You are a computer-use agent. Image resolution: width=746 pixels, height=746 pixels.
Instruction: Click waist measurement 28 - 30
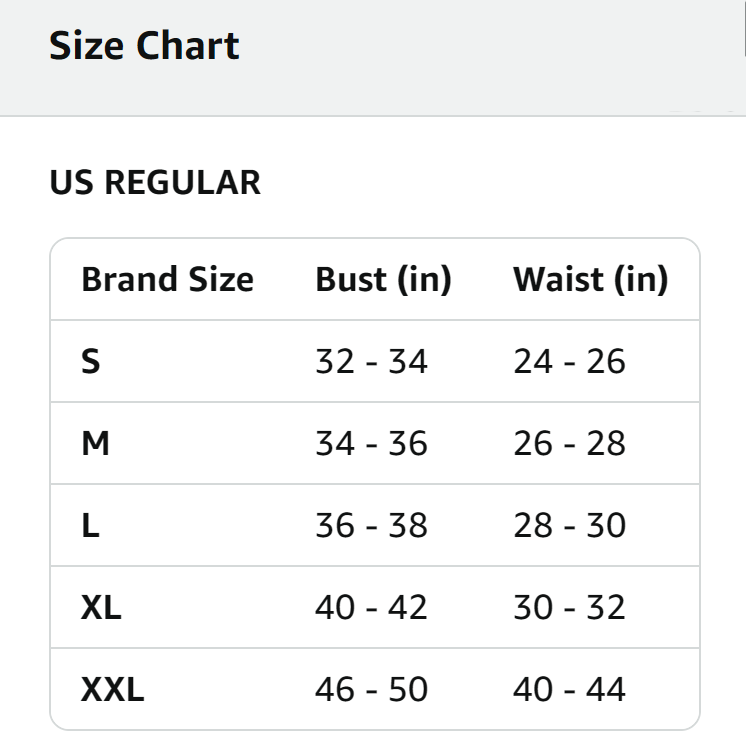[x=569, y=525]
